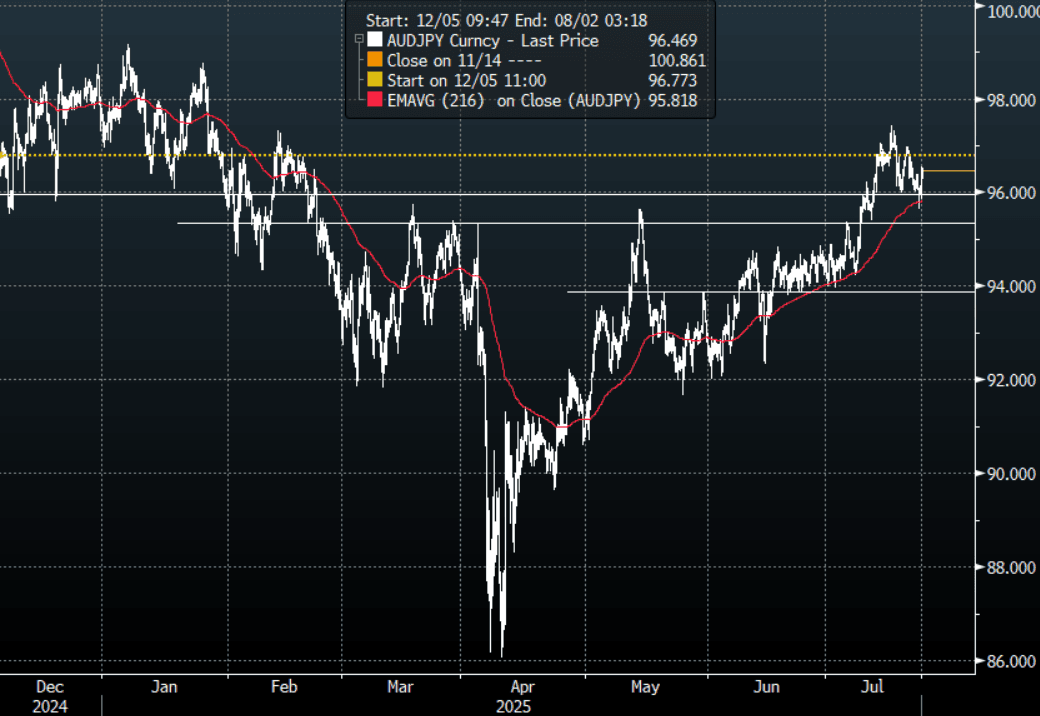
Task: Click the 90.000 y-axis label
Action: tap(1011, 473)
